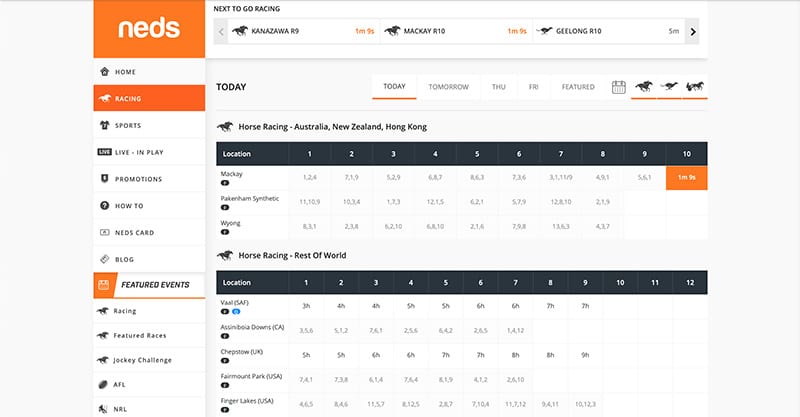Image resolution: width=800 pixels, height=417 pixels.
Task: Click the Neds logo
Action: (149, 29)
